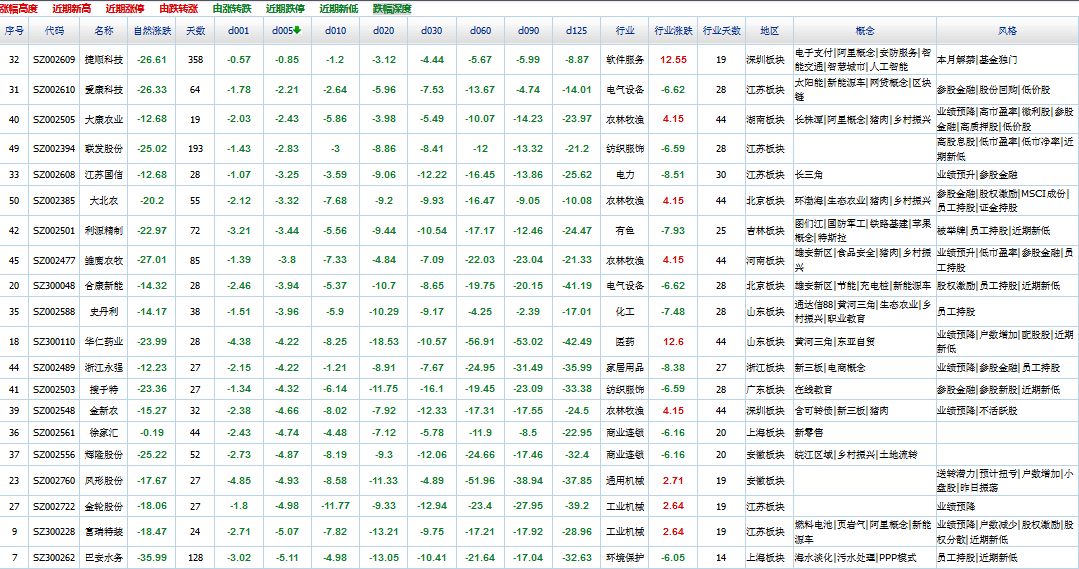This screenshot has width=1079, height=569.
Task: Click the red 12.55 industry change value
Action: [x=673, y=60]
